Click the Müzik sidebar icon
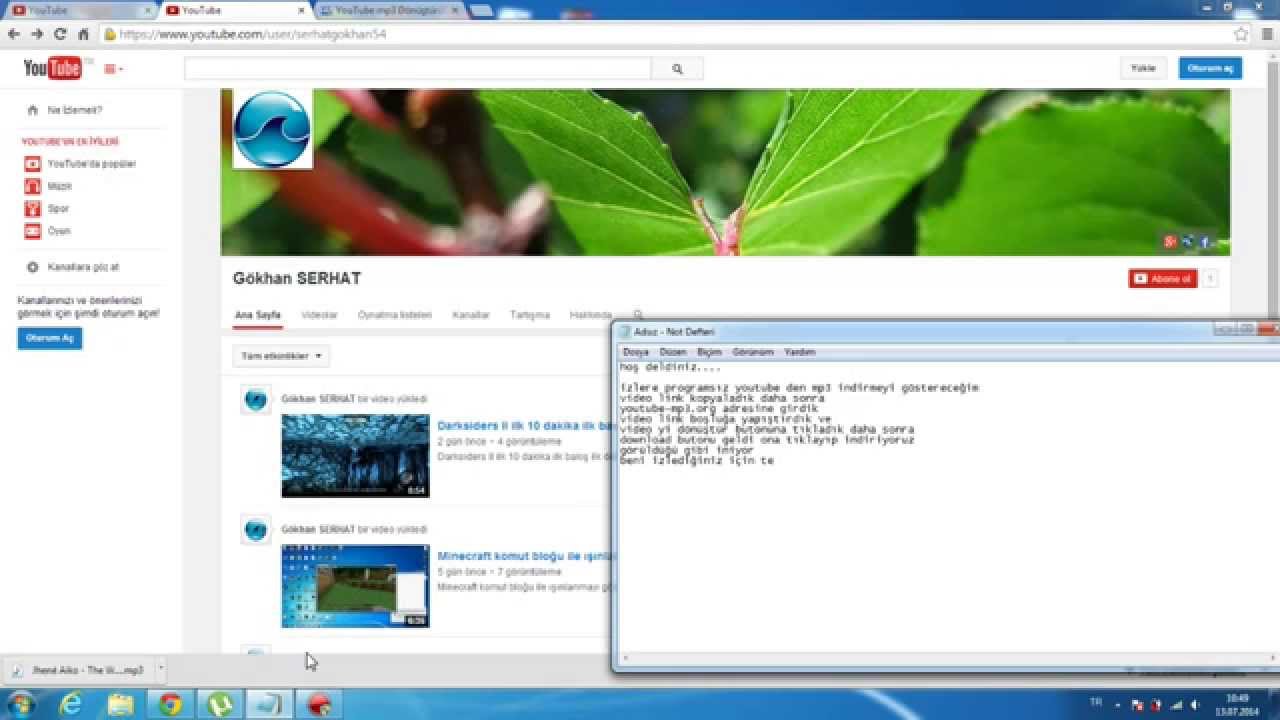Image resolution: width=1280 pixels, height=720 pixels. point(32,186)
